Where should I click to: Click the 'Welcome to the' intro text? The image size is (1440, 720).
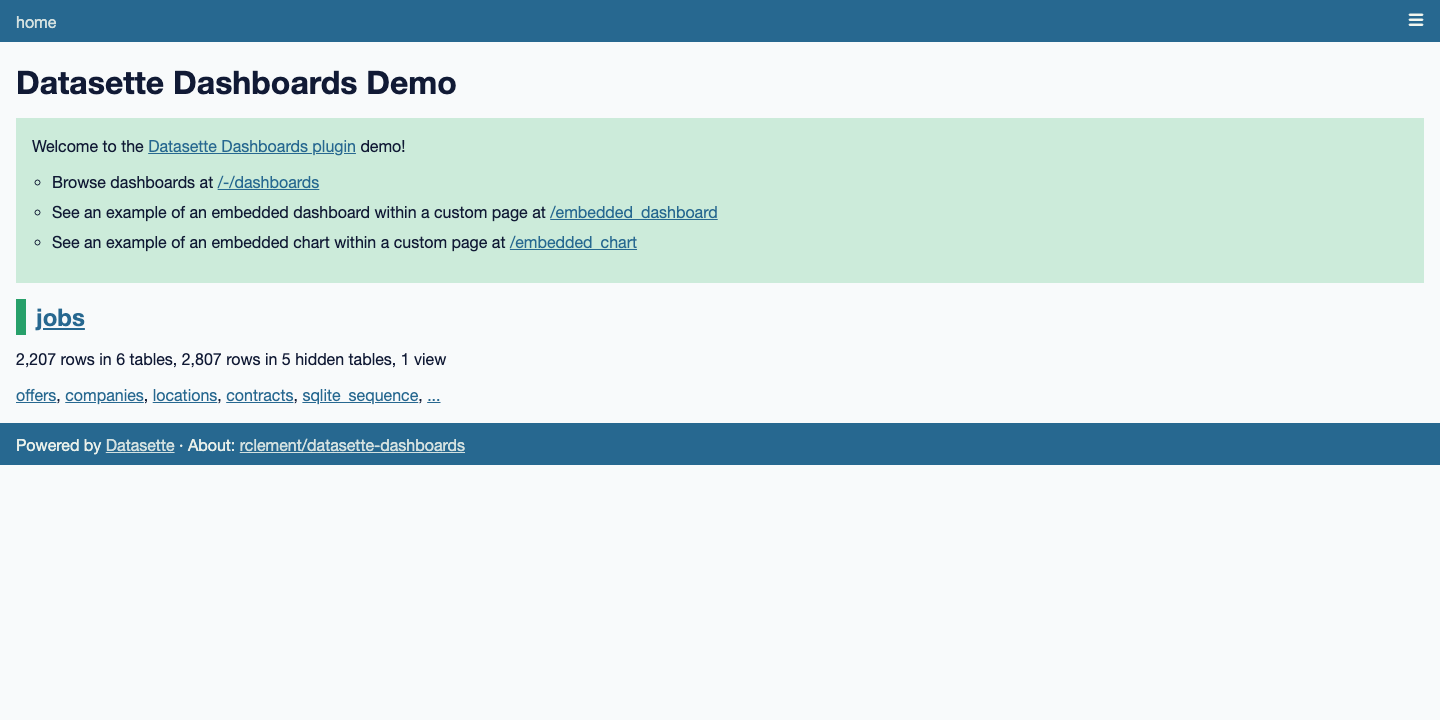pos(88,146)
